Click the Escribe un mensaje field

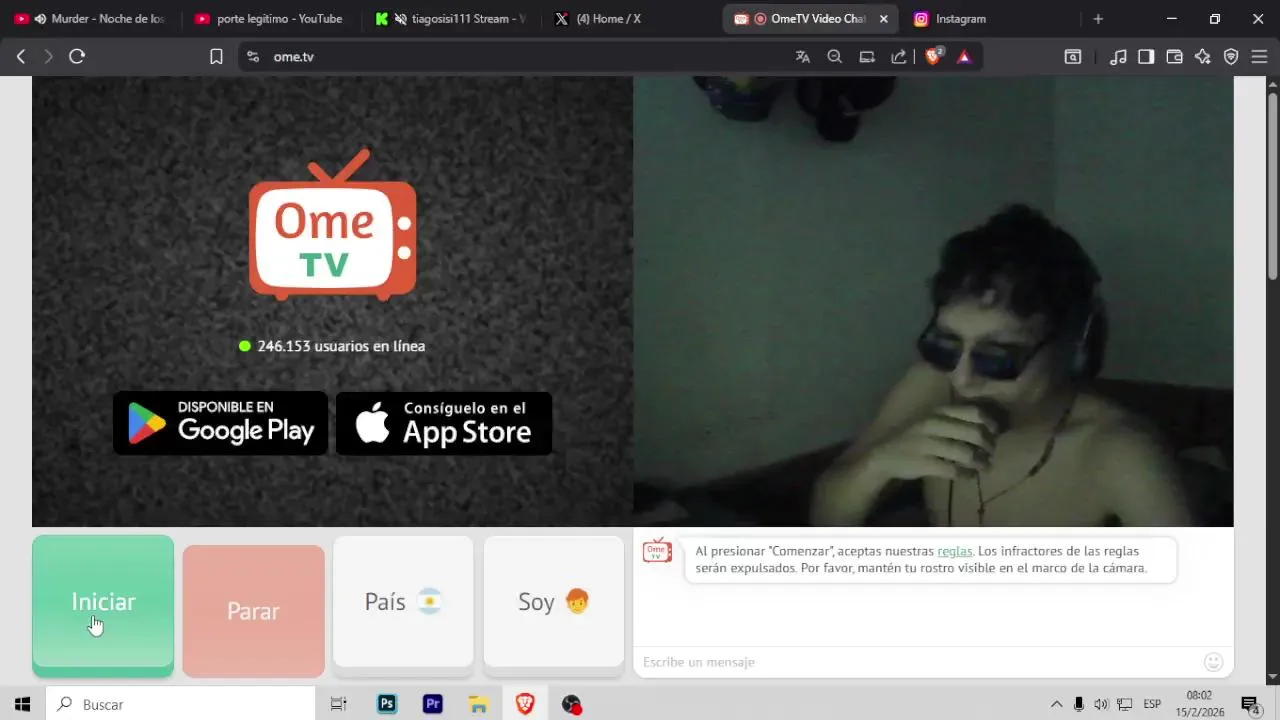[x=920, y=662]
